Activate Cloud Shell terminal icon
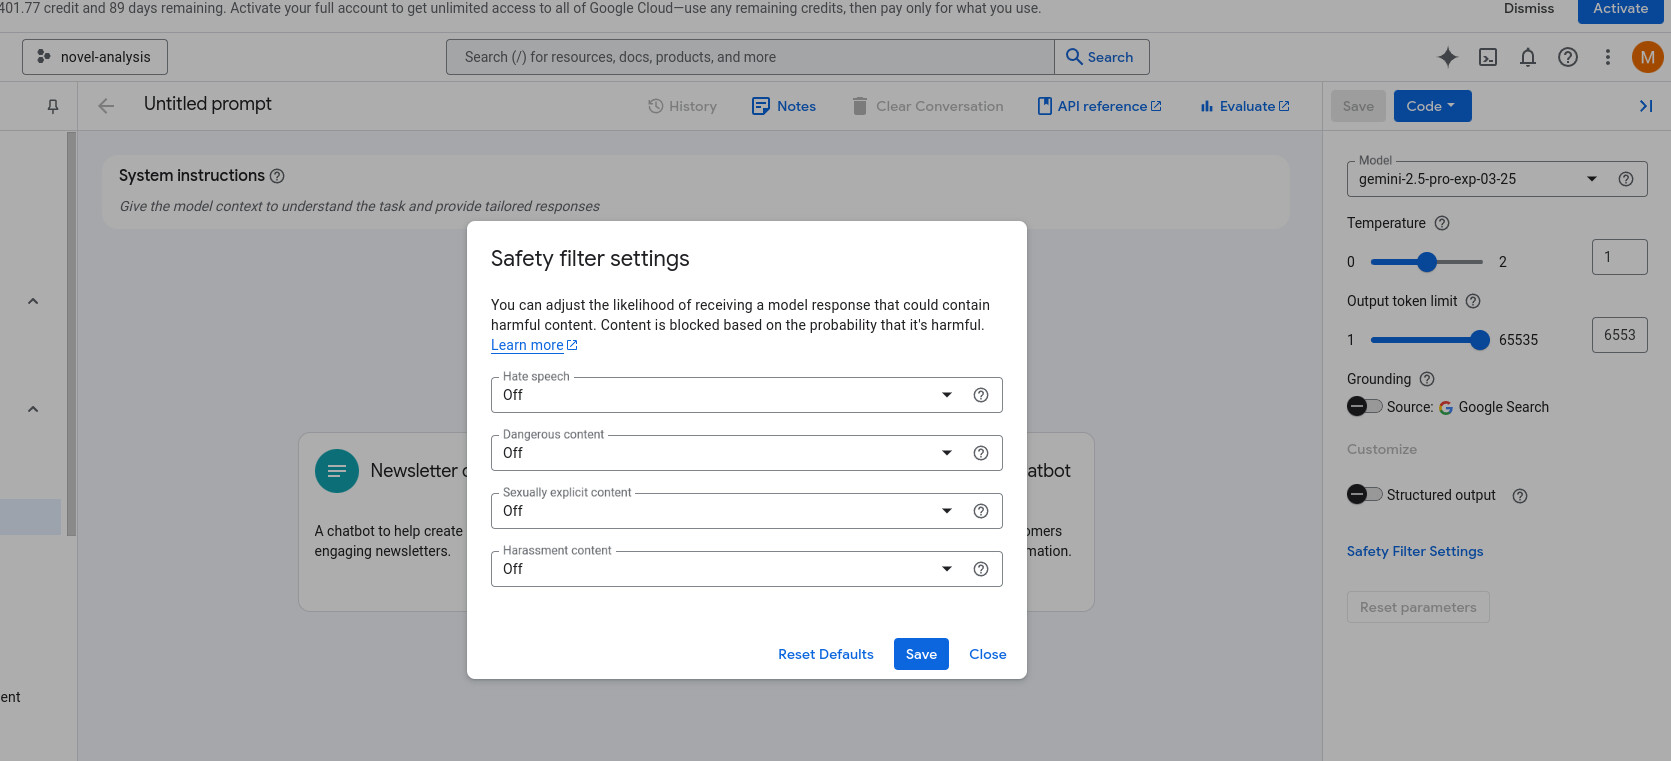1671x761 pixels. [1488, 57]
